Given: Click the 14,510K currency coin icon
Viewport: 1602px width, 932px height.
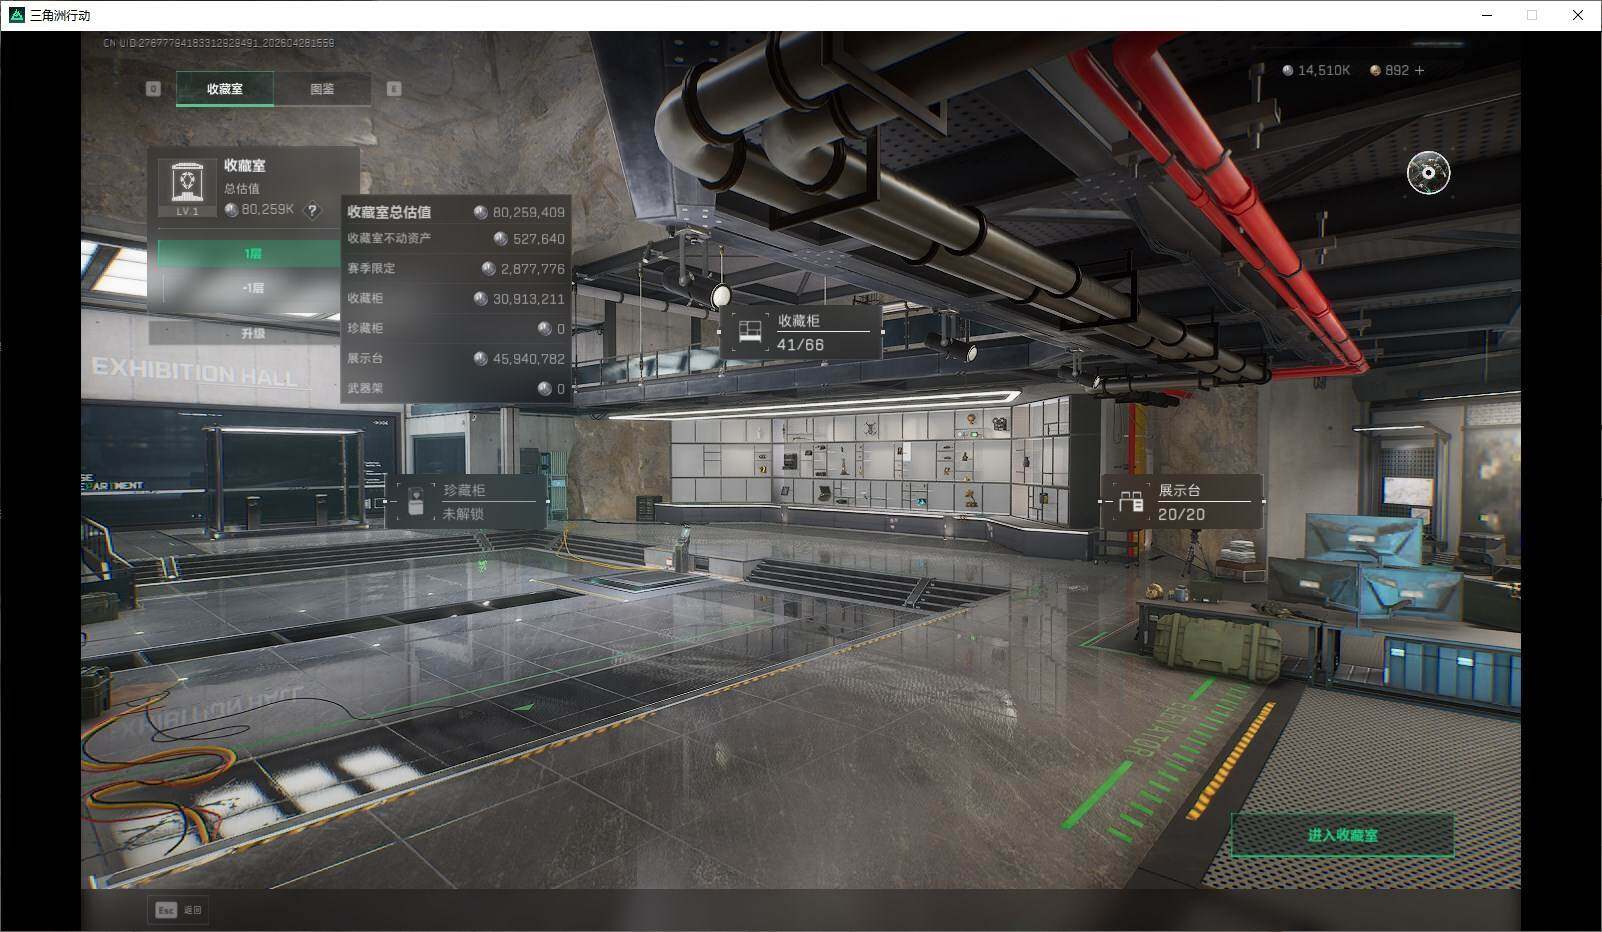Looking at the screenshot, I should click(x=1288, y=70).
